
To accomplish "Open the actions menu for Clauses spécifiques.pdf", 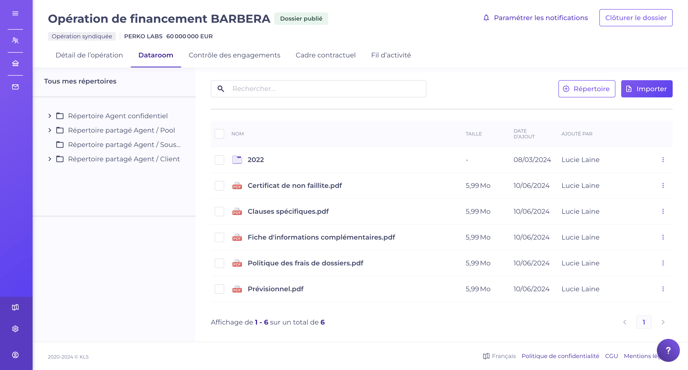I will pos(663,212).
